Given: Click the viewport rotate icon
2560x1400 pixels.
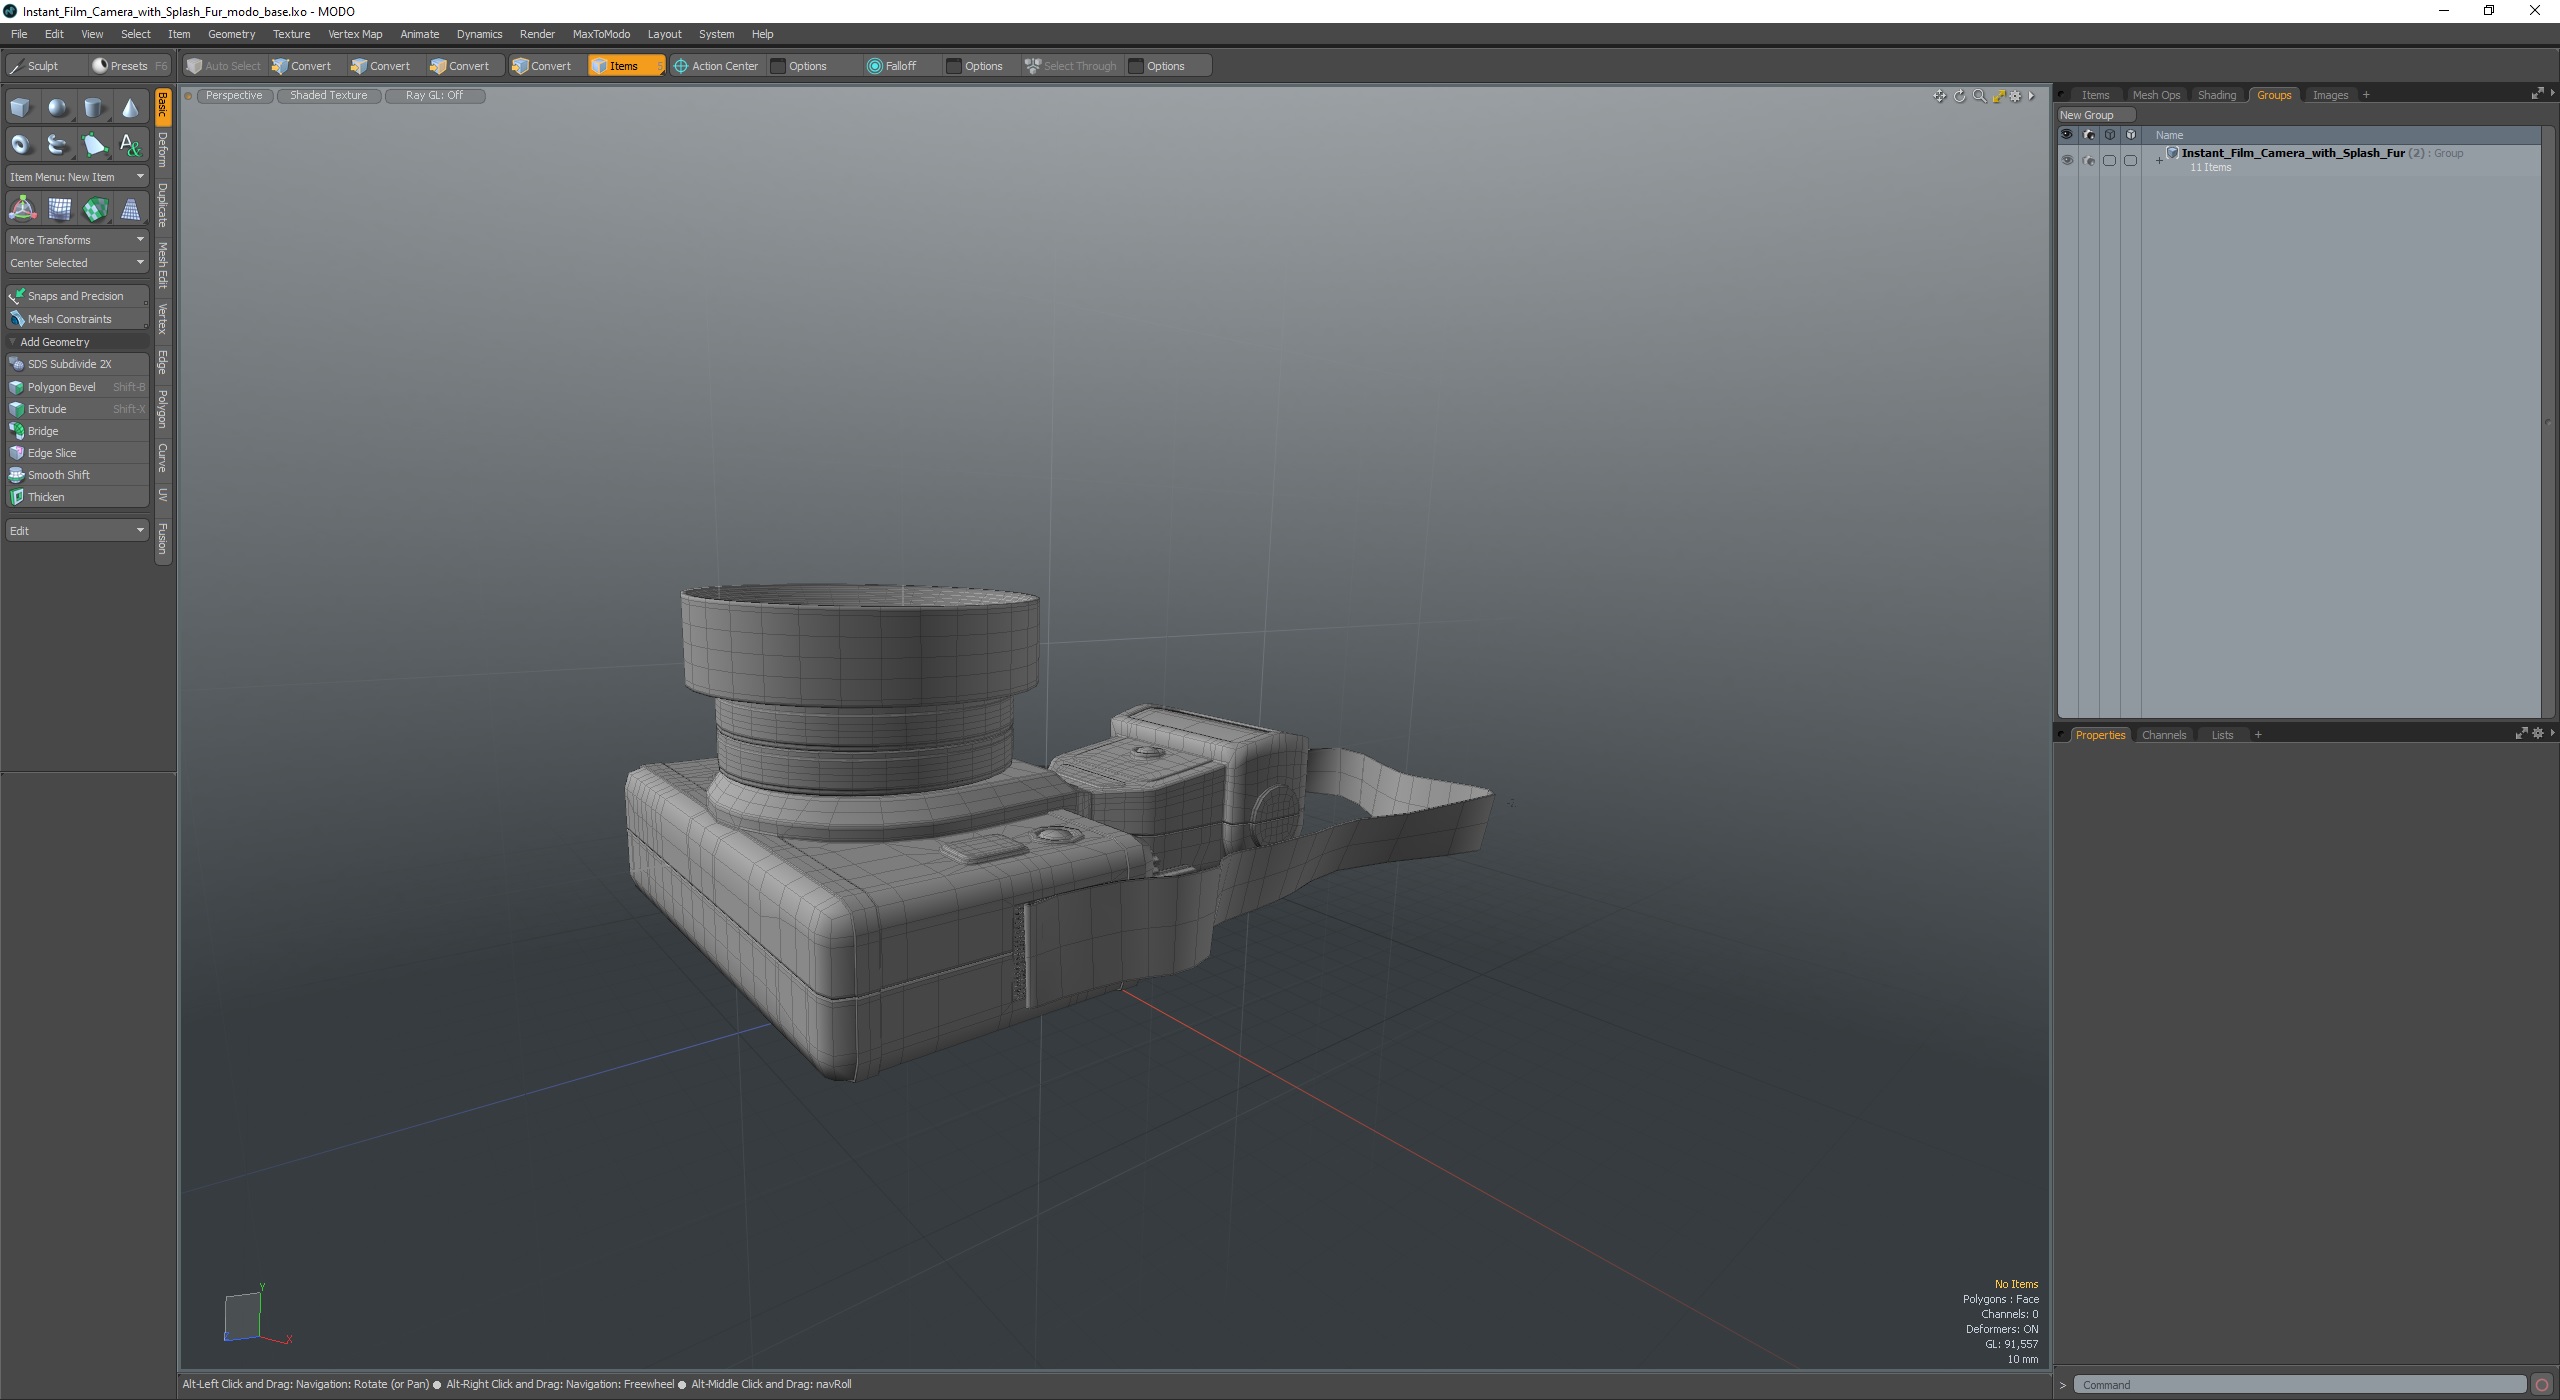Looking at the screenshot, I should coord(1960,96).
